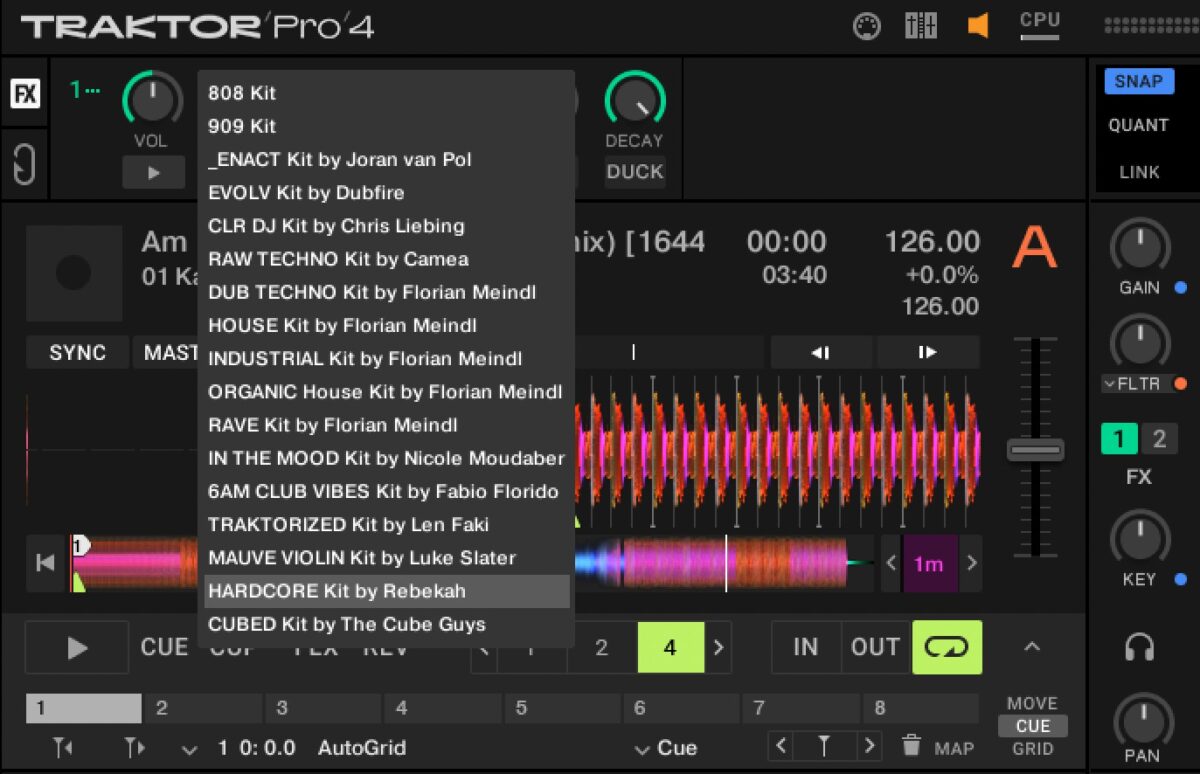The width and height of the screenshot is (1200, 774).
Task: Choose the 909 Kit entry
Action: pyautogui.click(x=242, y=126)
